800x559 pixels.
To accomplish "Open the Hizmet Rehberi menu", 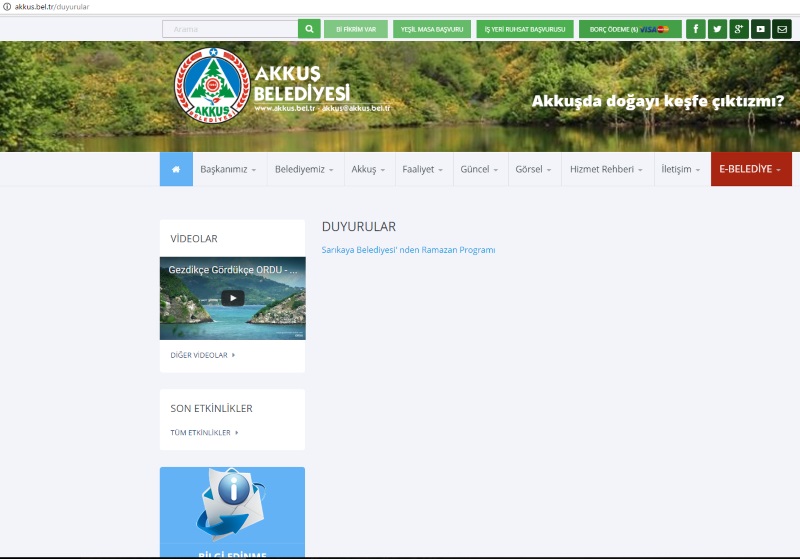I will click(x=606, y=170).
